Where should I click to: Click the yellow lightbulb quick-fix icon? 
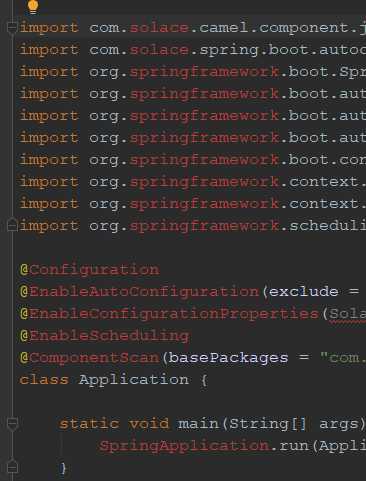(x=33, y=7)
